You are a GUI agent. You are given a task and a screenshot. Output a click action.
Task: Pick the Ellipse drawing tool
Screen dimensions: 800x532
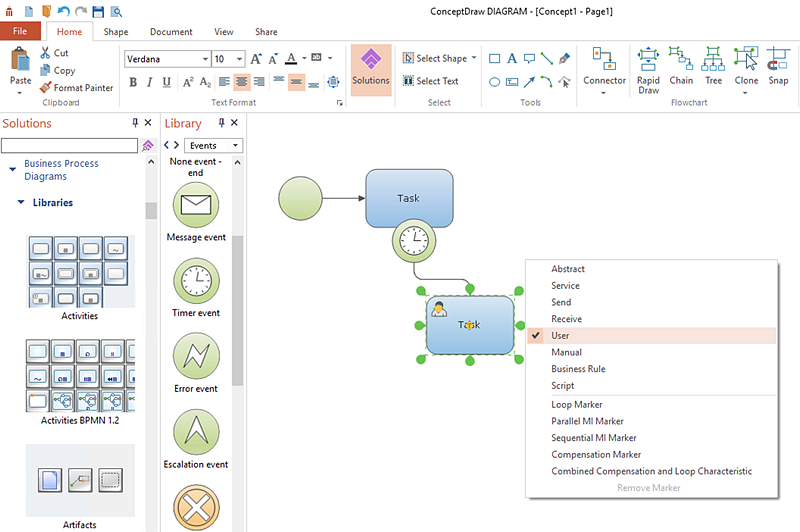494,82
